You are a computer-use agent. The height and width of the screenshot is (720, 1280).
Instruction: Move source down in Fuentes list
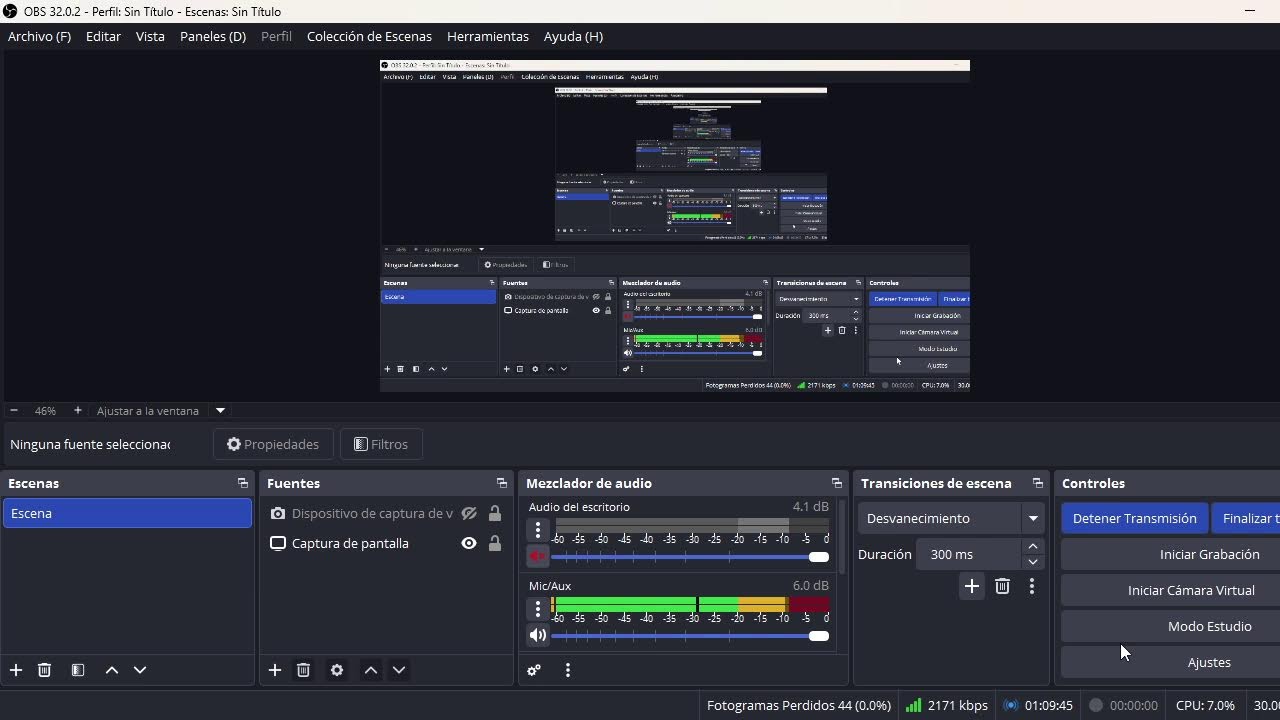(x=399, y=670)
